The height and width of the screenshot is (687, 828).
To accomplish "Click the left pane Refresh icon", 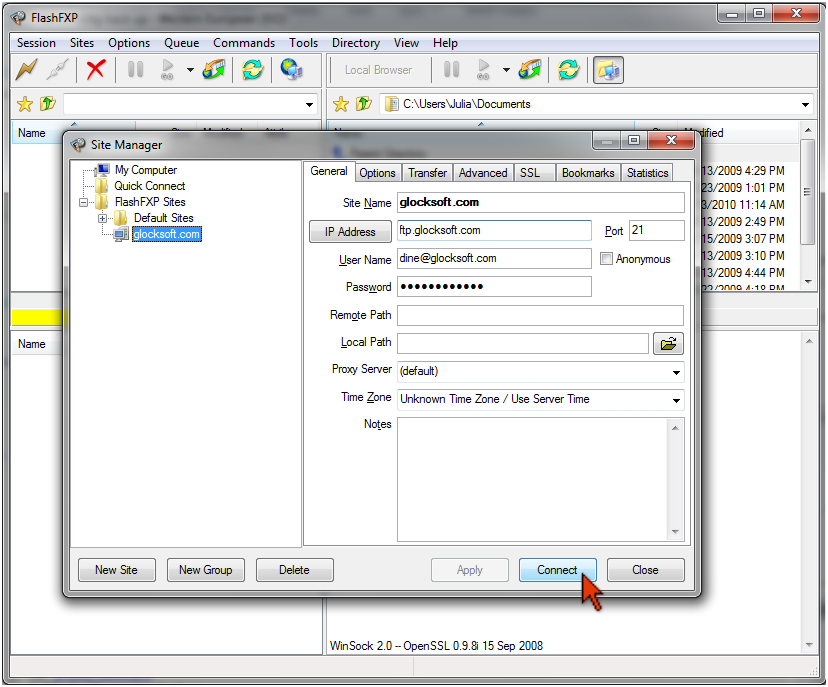I will point(253,70).
